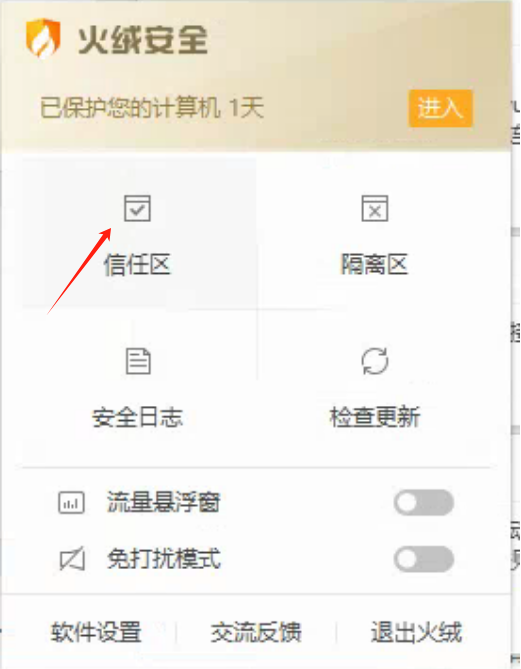The image size is (521, 669).
Task: Open the 信任区 checkmark window icon
Action: point(137,208)
